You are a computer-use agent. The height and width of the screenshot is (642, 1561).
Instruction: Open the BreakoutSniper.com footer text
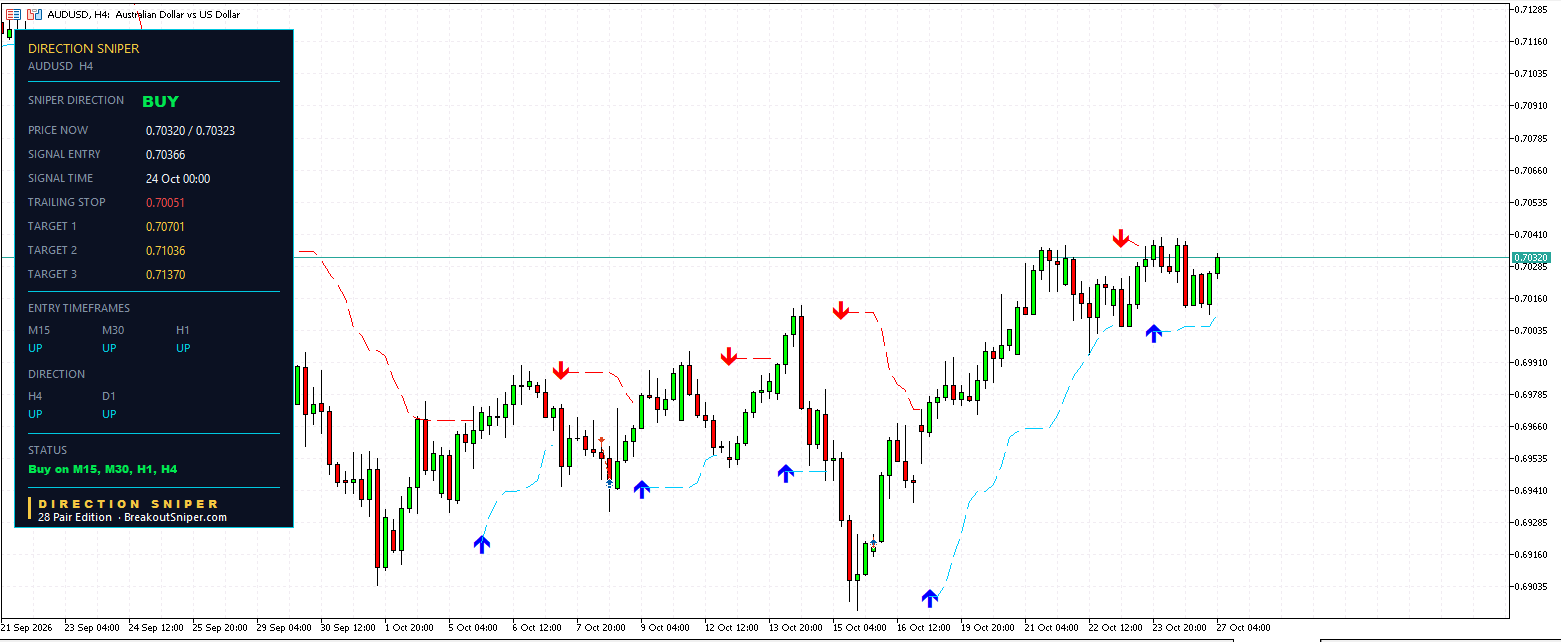click(175, 518)
